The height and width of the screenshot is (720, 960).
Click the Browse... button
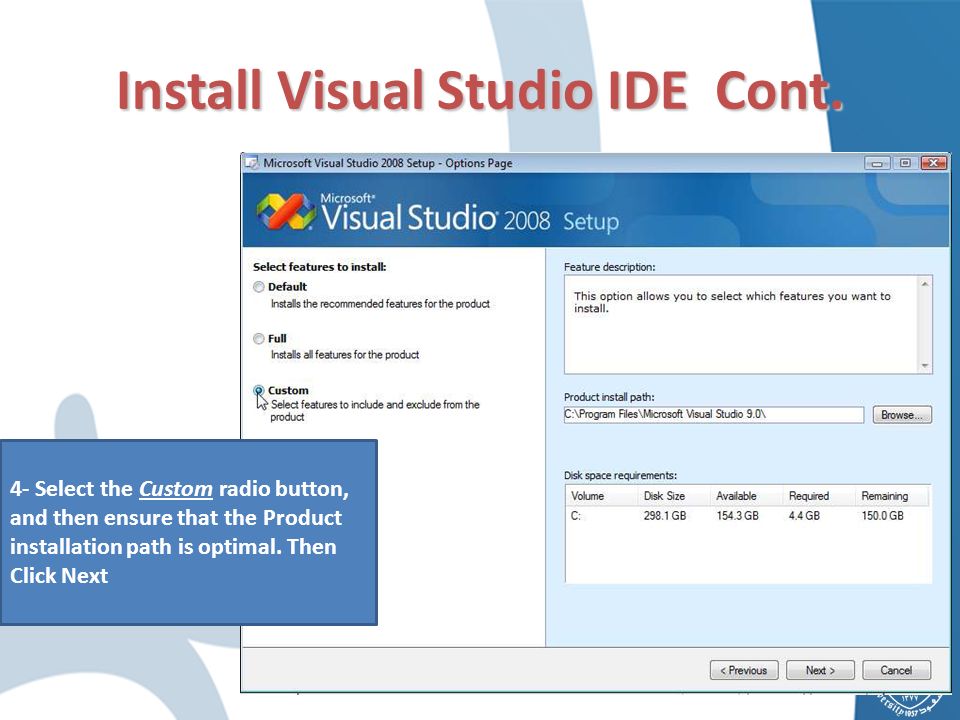pyautogui.click(x=902, y=415)
